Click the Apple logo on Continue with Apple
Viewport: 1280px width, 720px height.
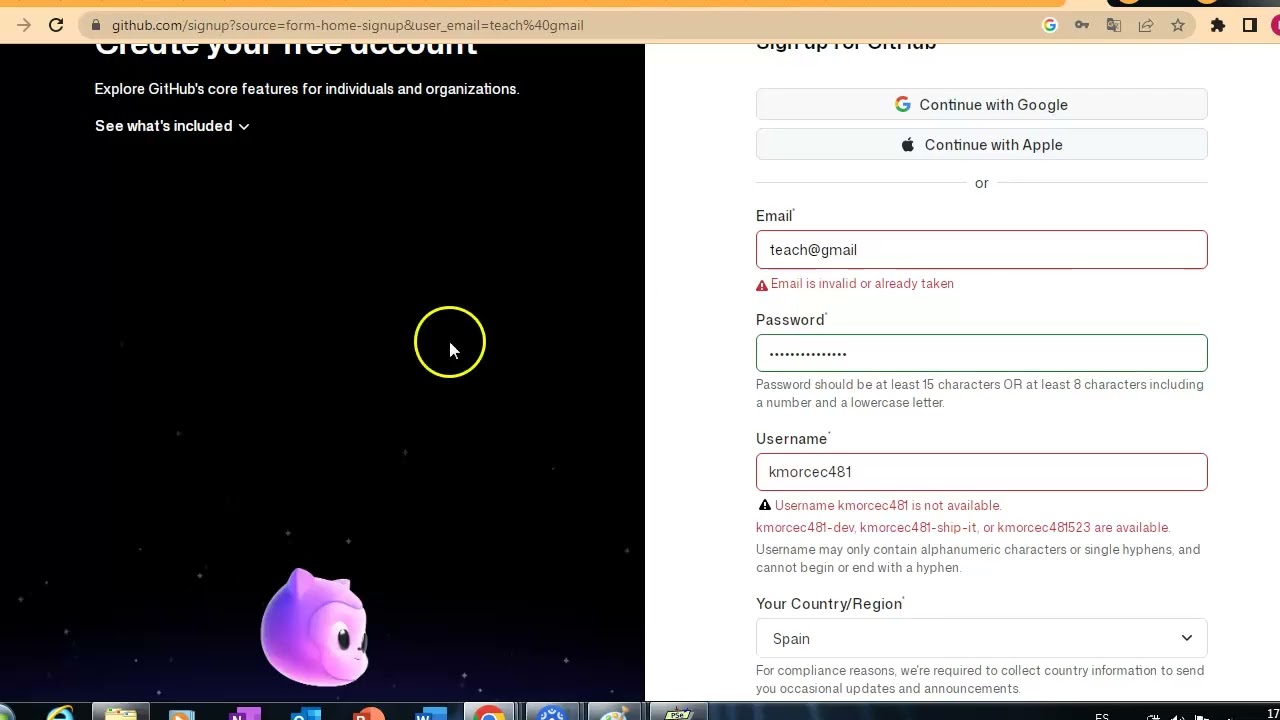908,145
